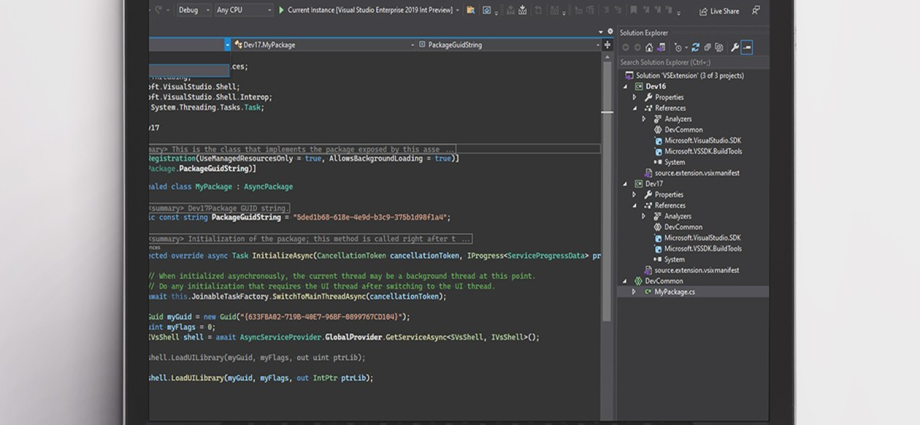Click Solution Explorer Forward arrow icon

(x=637, y=48)
